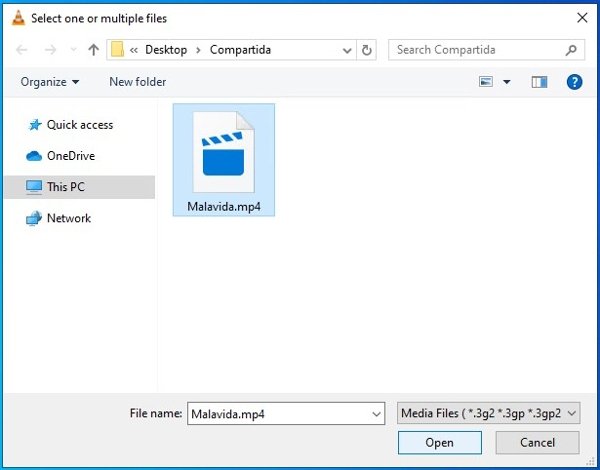
Task: Open the Organize menu
Action: coord(50,82)
